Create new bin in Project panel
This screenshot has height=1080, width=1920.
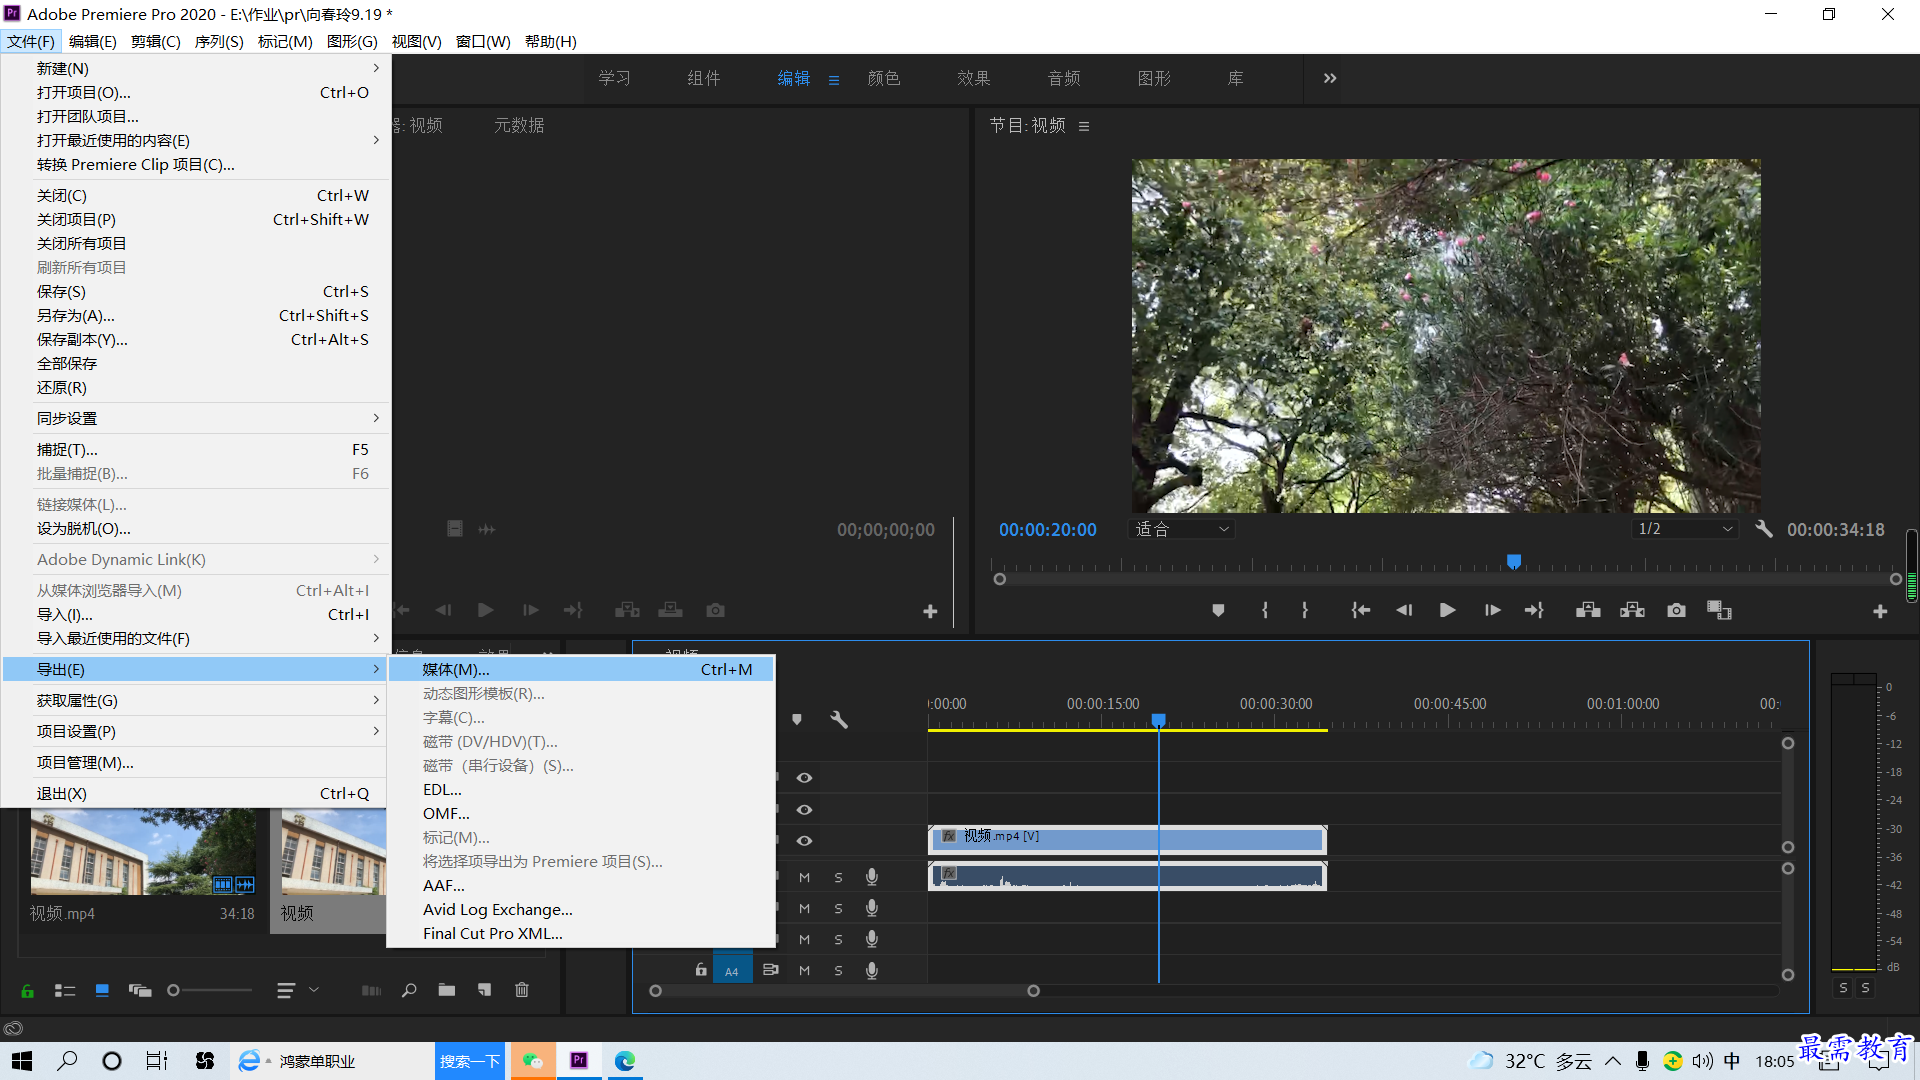click(x=447, y=990)
